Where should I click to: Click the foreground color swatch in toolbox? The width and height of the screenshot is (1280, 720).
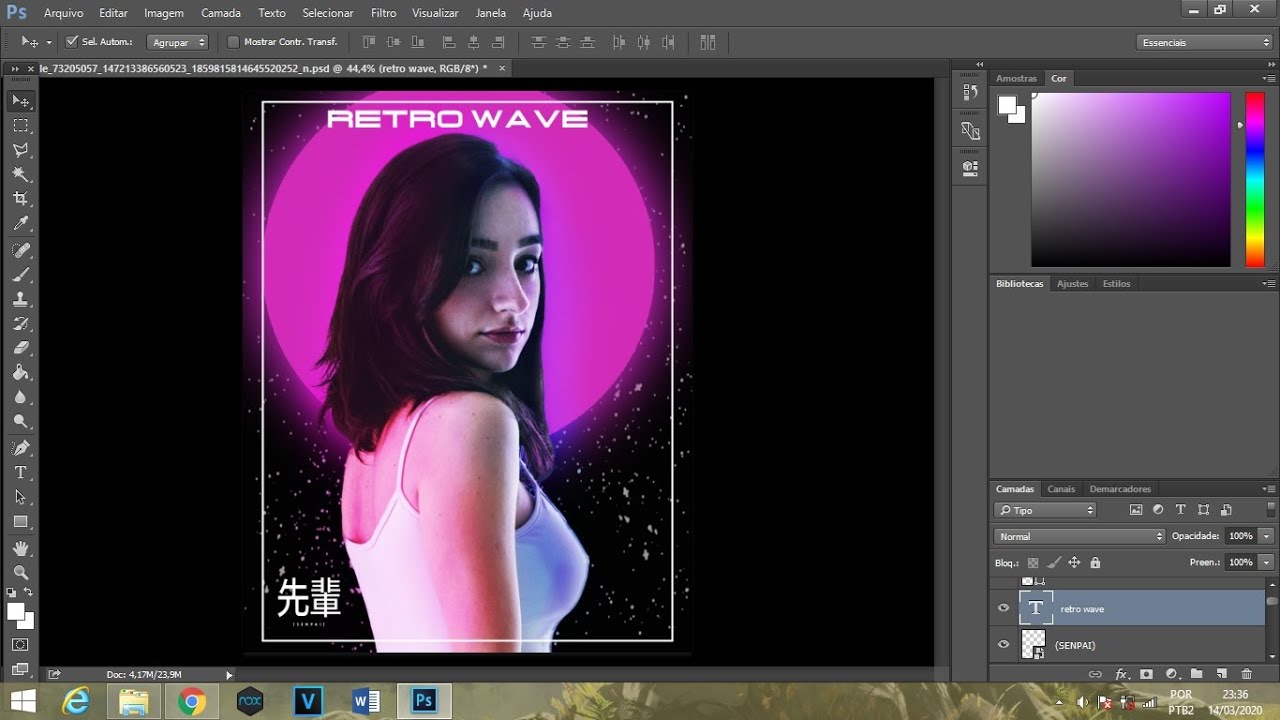coord(16,611)
